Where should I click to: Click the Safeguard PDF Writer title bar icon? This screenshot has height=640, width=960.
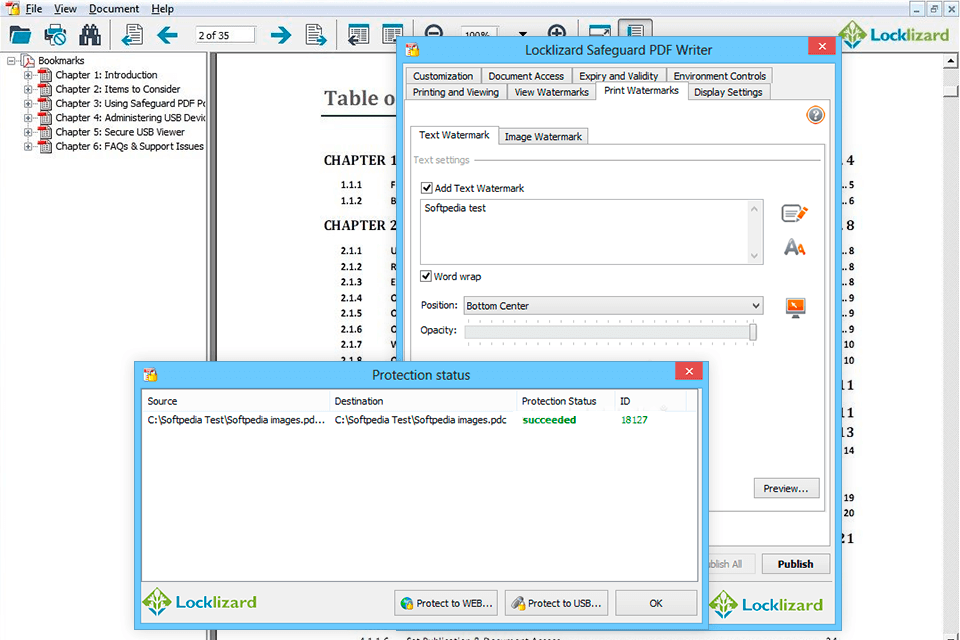tap(413, 50)
